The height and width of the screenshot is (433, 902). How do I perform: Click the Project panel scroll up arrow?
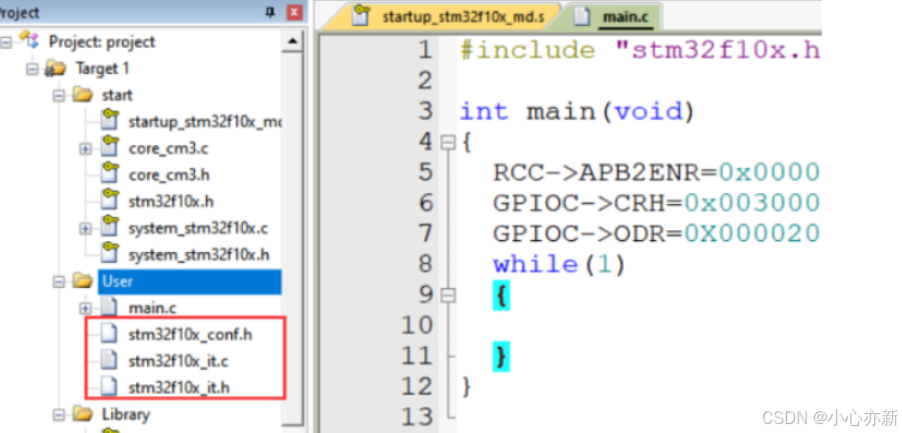(x=292, y=41)
